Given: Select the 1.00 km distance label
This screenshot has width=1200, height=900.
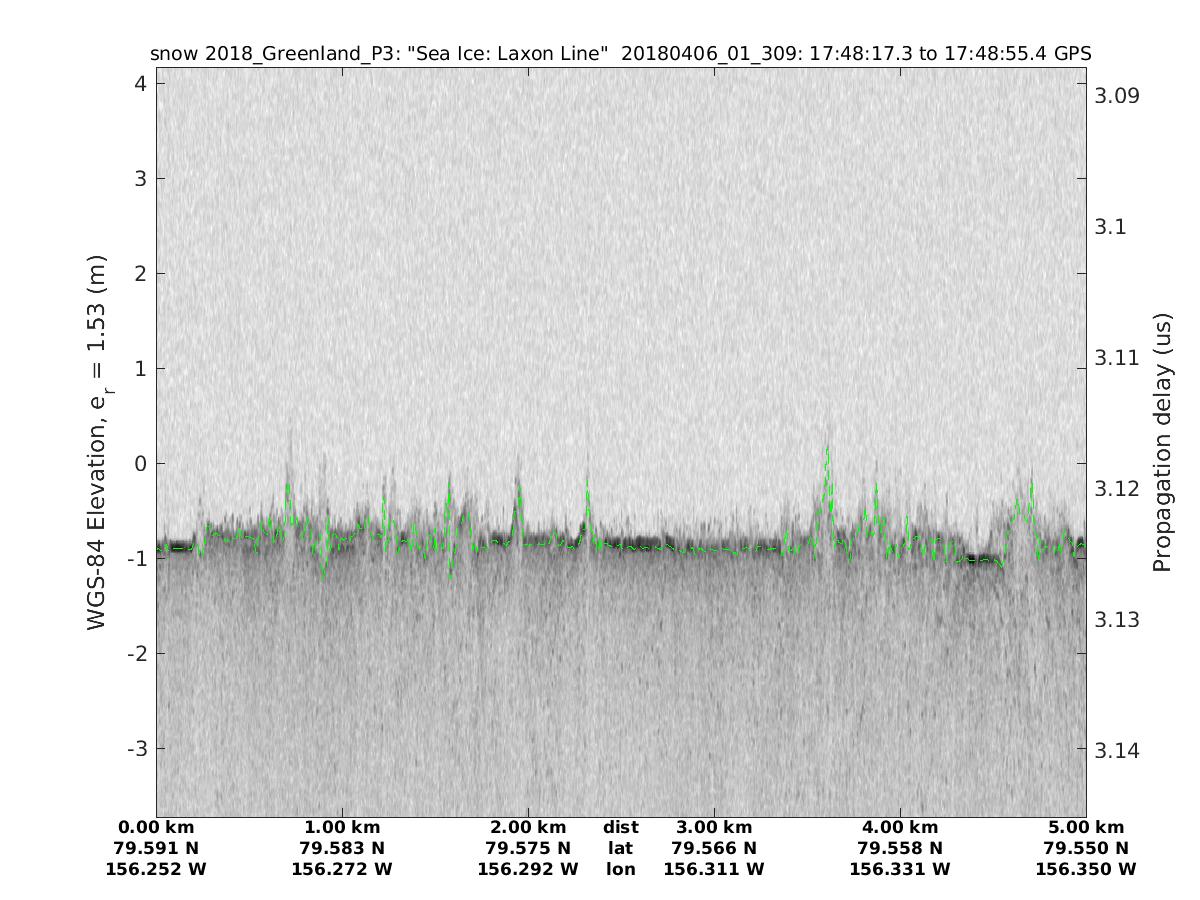Looking at the screenshot, I should (x=342, y=828).
